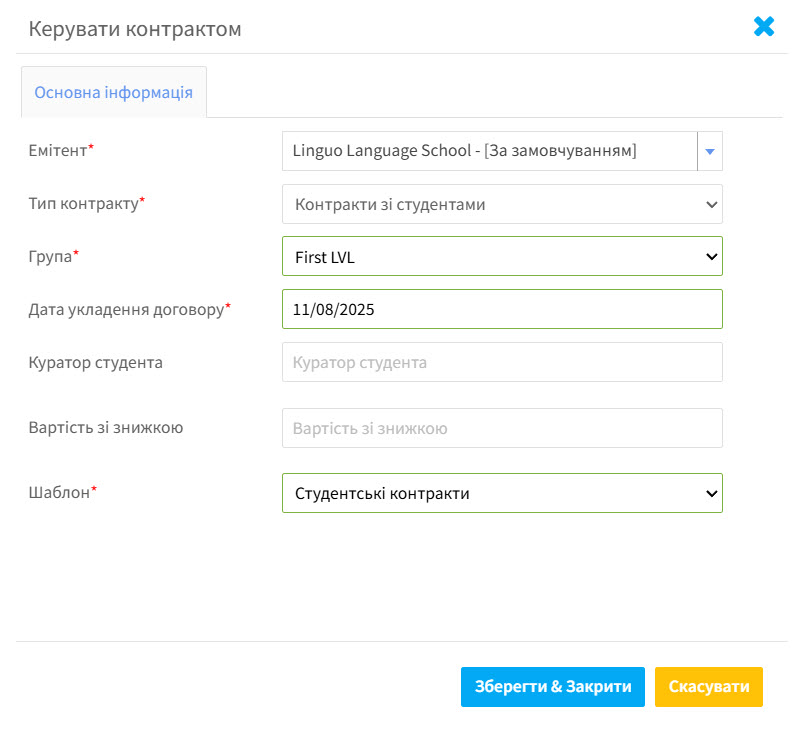Click the Куратор студента label text
Viewport: 807px width, 729px height.
[96, 362]
